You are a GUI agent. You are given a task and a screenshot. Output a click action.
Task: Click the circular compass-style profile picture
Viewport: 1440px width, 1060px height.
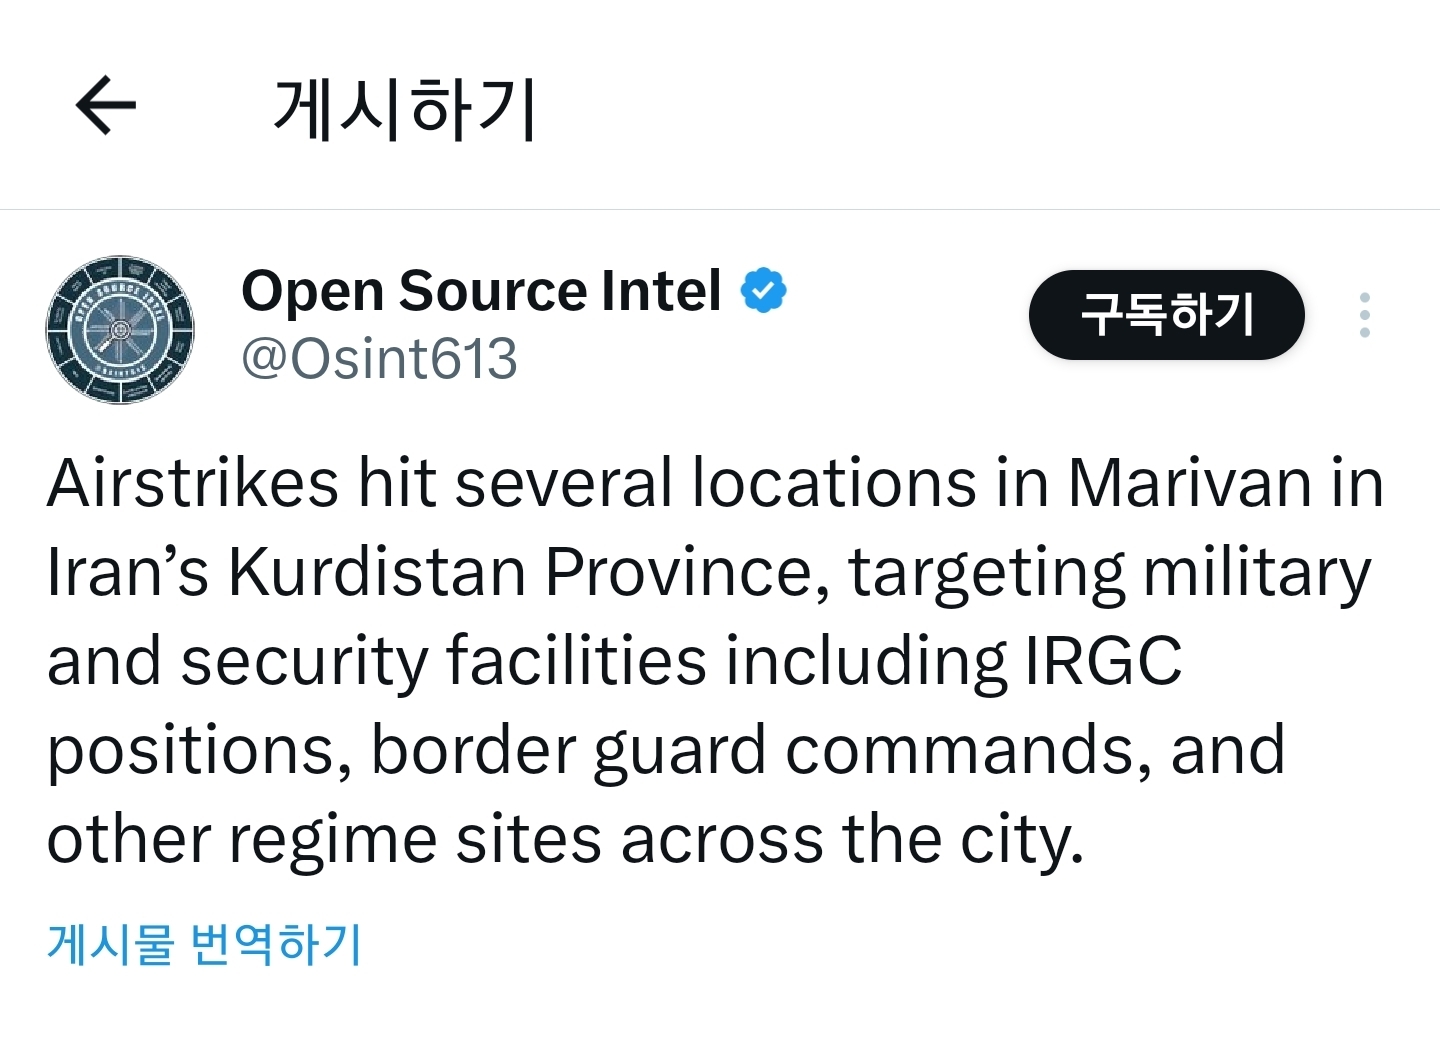[120, 330]
